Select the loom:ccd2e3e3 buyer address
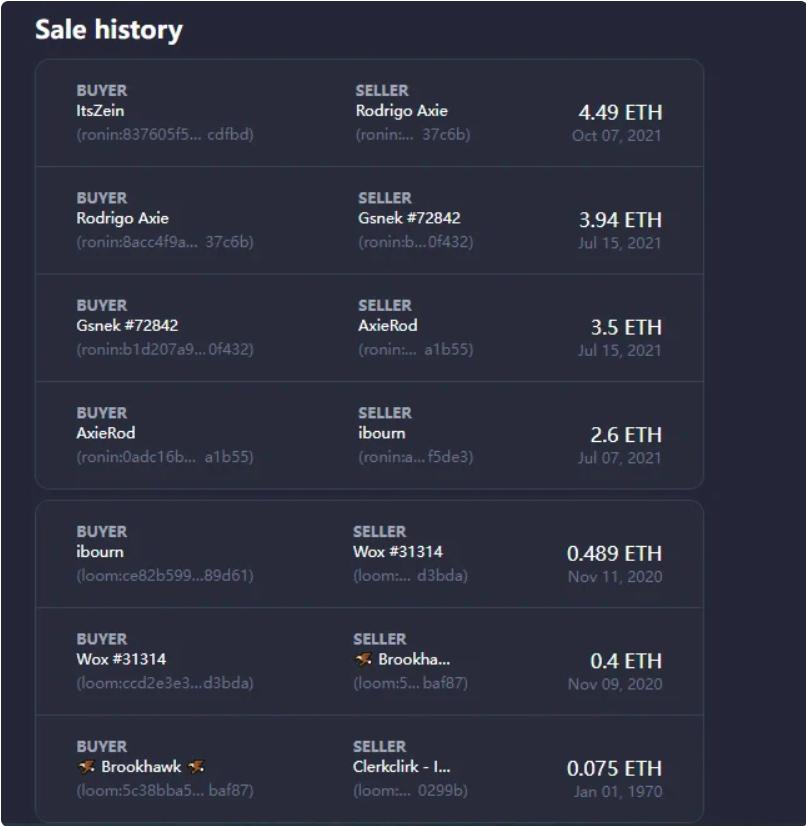806x826 pixels. 165,683
